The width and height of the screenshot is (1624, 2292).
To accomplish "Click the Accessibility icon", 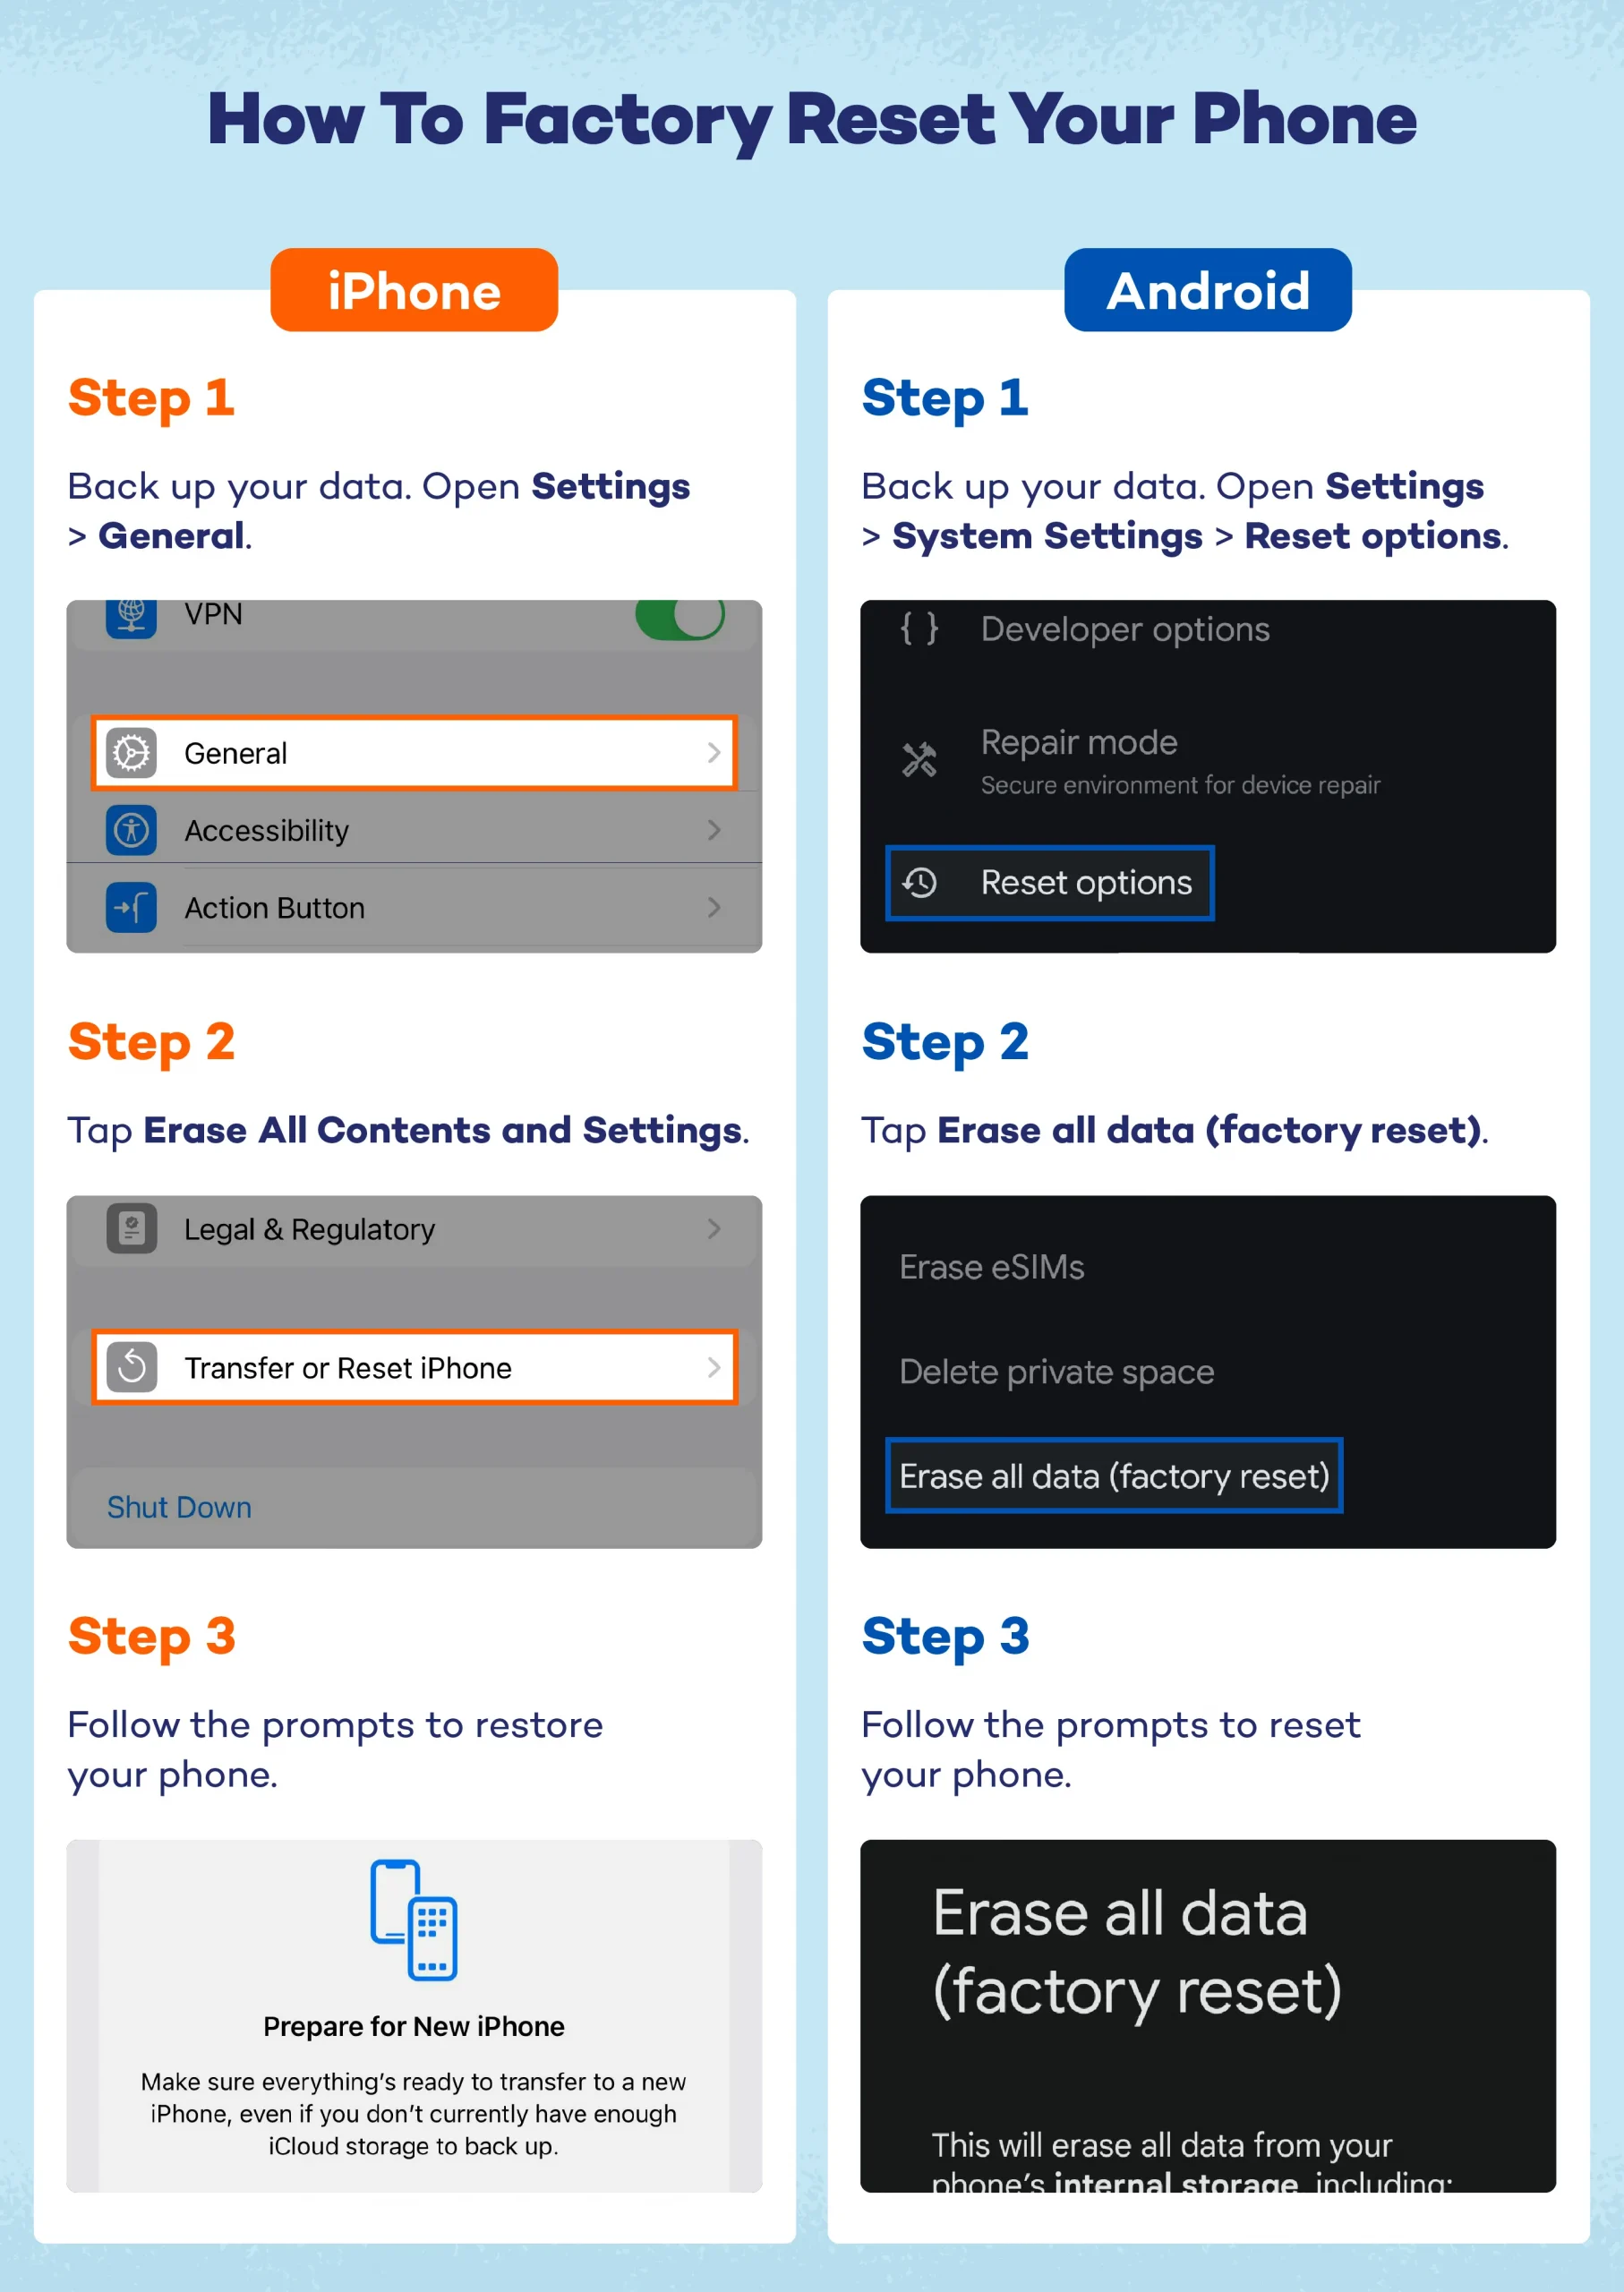I will click(x=133, y=831).
